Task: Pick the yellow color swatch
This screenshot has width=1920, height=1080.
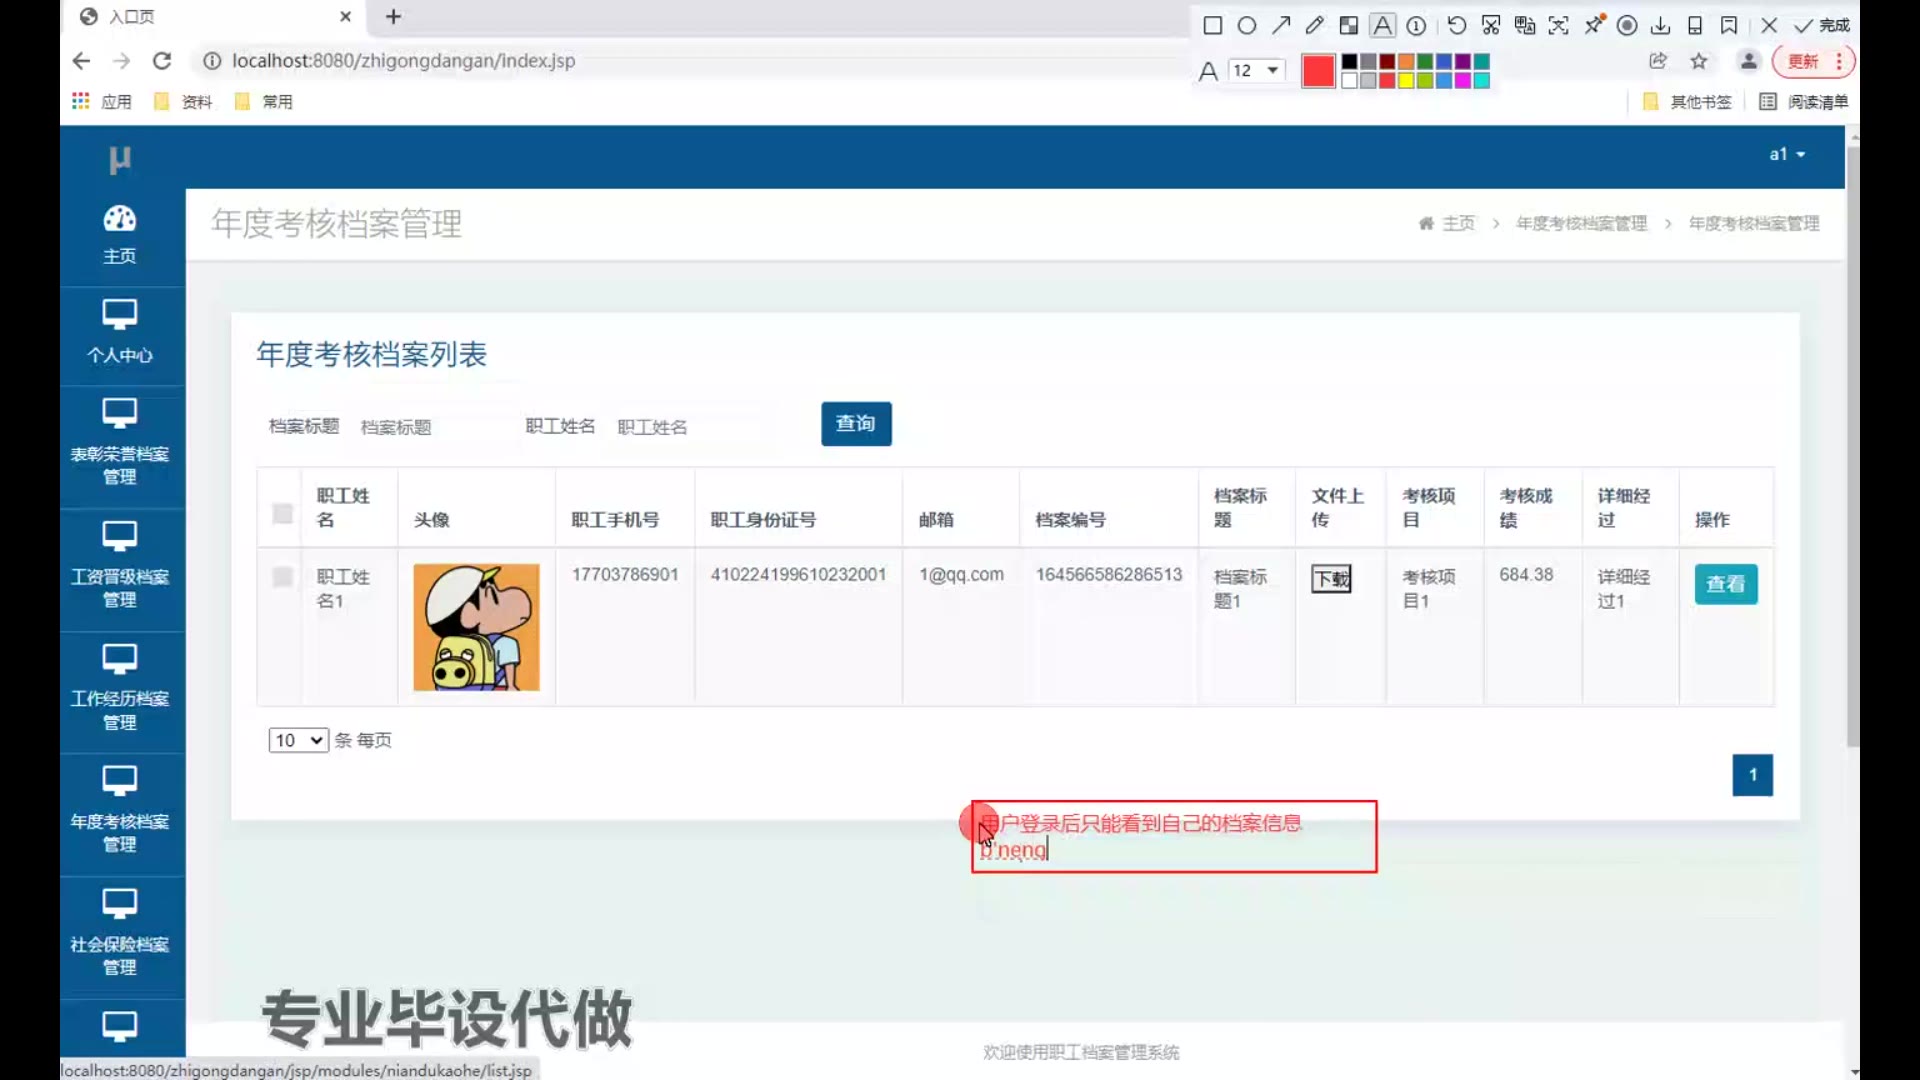Action: pos(1406,81)
